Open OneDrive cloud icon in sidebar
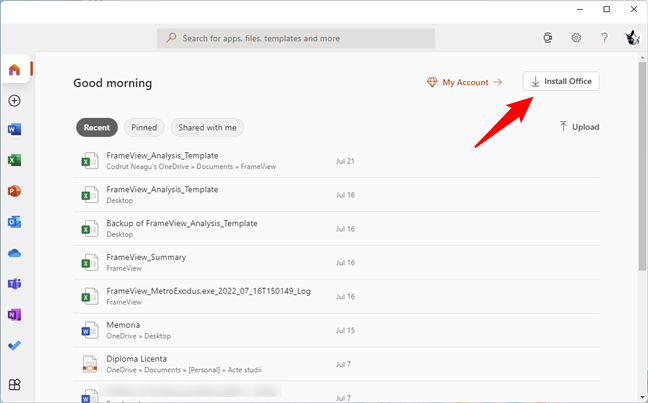The image size is (648, 403). click(14, 253)
